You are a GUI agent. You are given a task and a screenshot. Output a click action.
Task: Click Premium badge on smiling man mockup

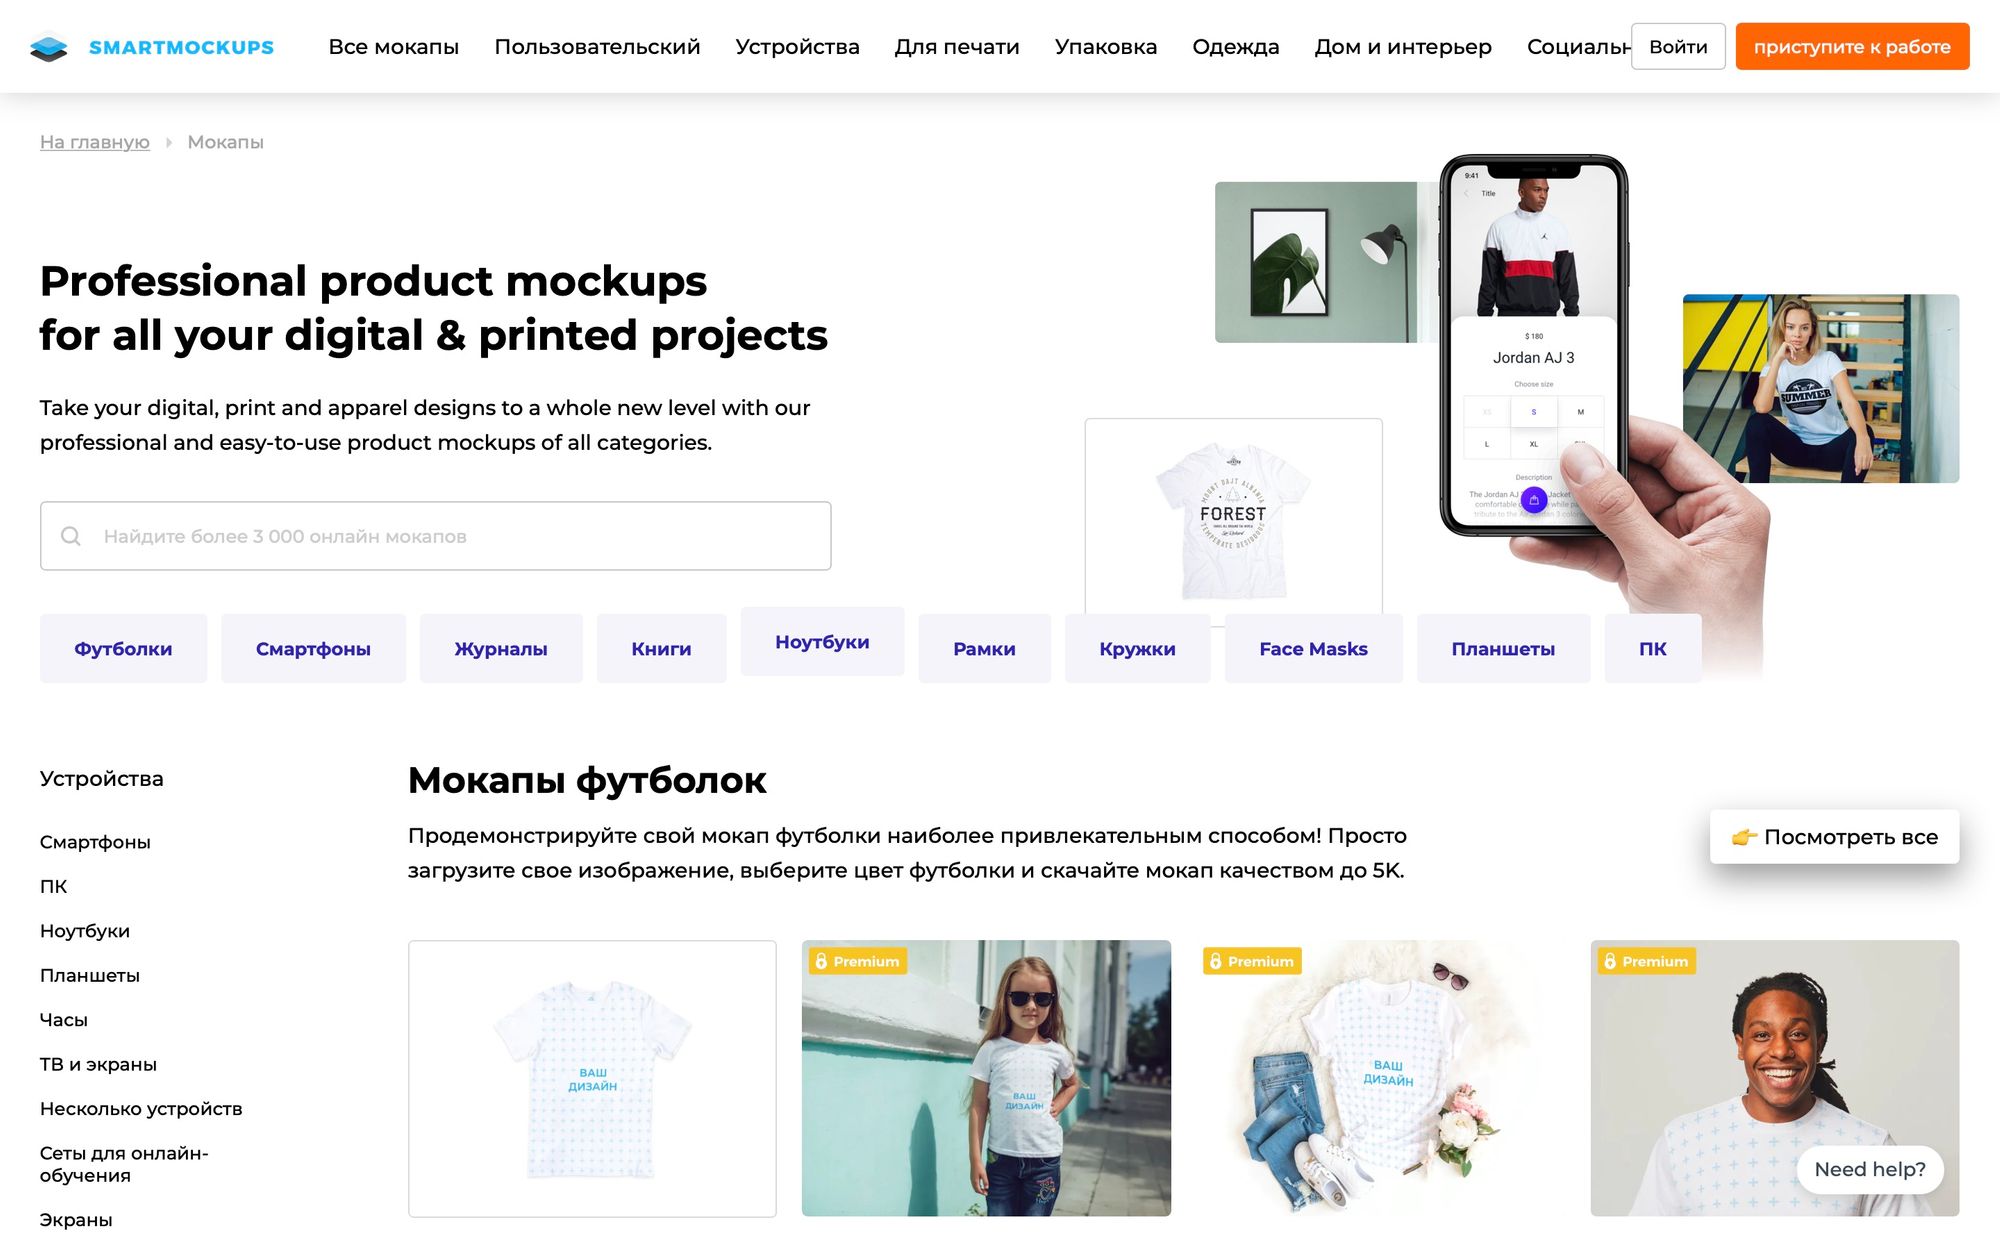(1645, 961)
